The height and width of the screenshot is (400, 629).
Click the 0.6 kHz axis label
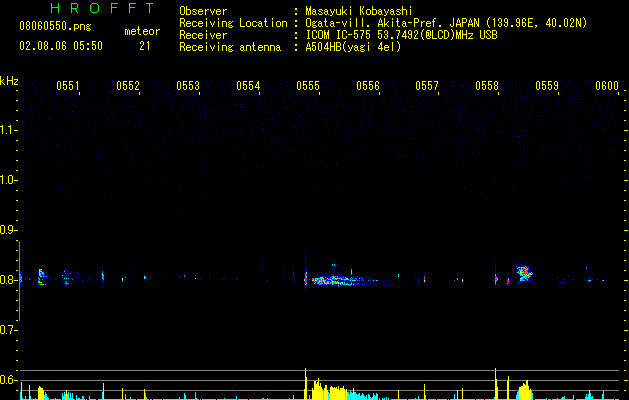[8, 380]
